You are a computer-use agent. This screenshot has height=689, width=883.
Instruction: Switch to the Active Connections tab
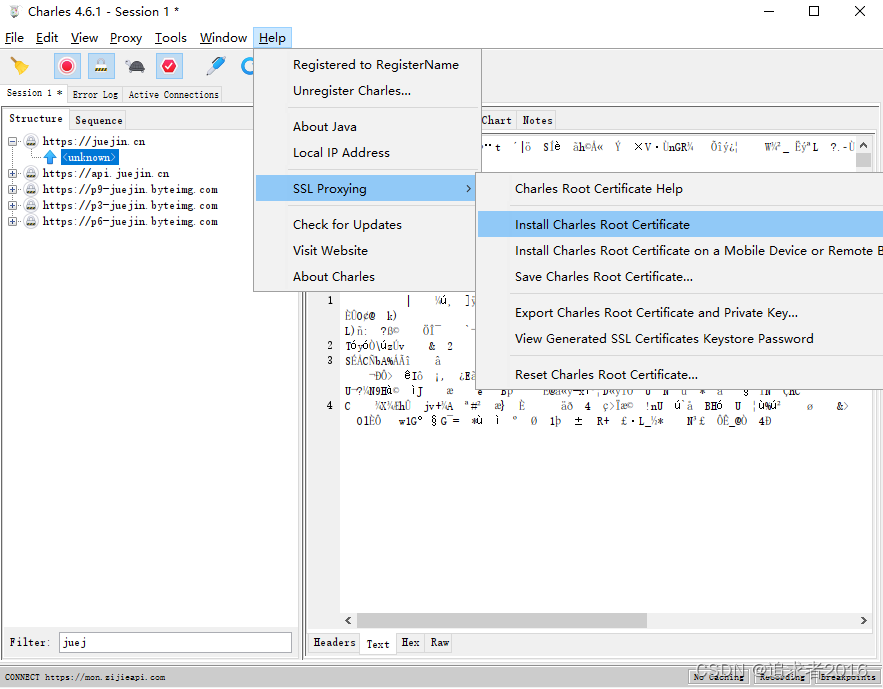[x=173, y=95]
